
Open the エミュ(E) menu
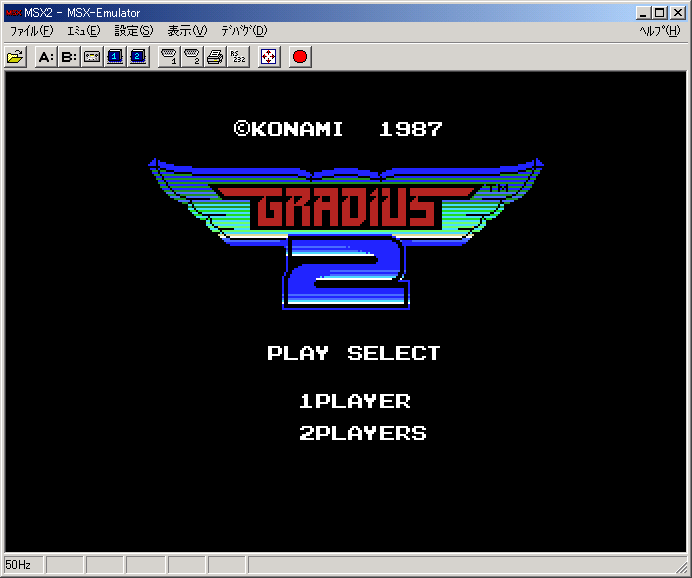[84, 31]
